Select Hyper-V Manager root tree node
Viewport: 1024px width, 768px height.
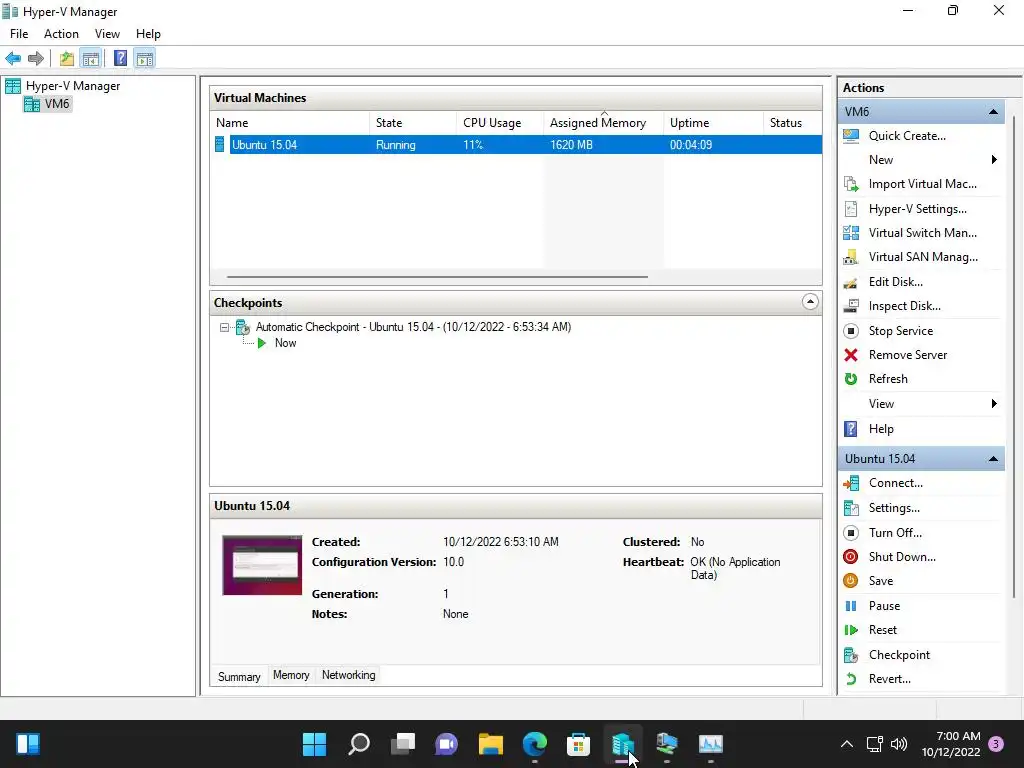coord(73,86)
